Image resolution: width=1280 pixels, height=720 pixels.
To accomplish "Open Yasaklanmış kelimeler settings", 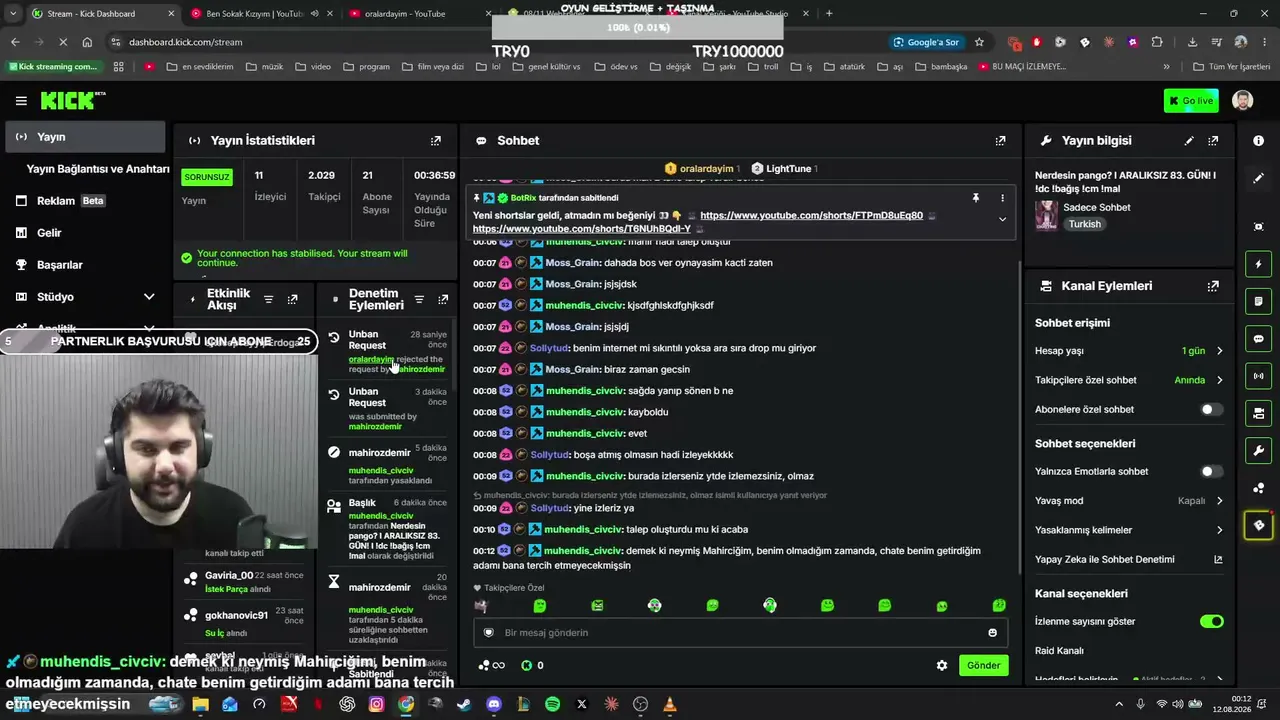I will 1129,530.
